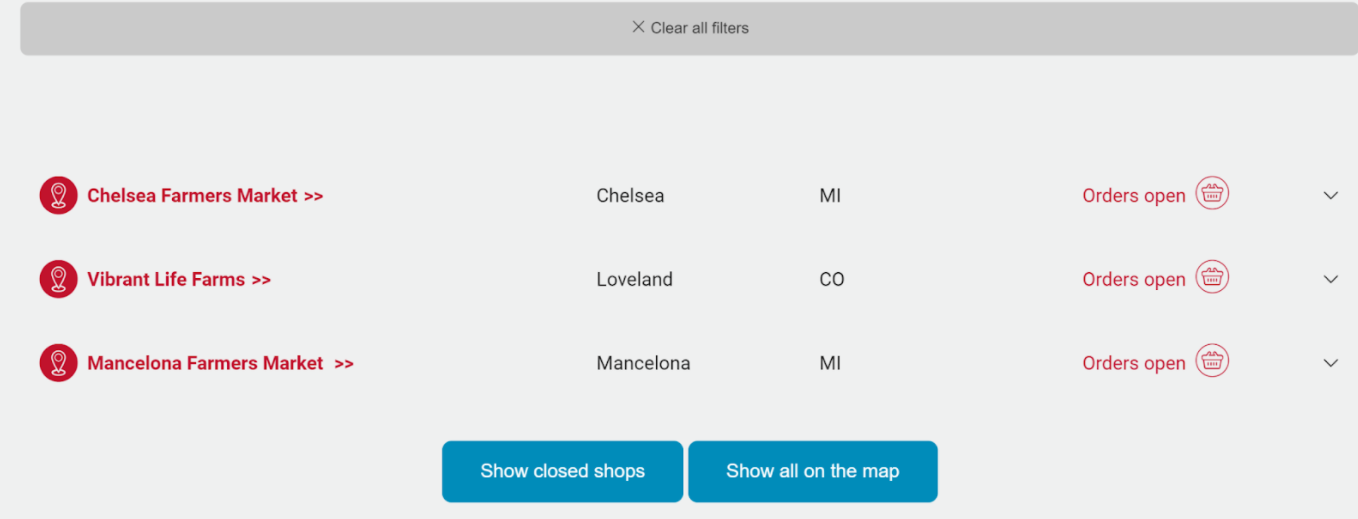Click Orders open text for Mancelona Farmers Market
Viewport: 1358px width, 519px height.
(x=1134, y=364)
